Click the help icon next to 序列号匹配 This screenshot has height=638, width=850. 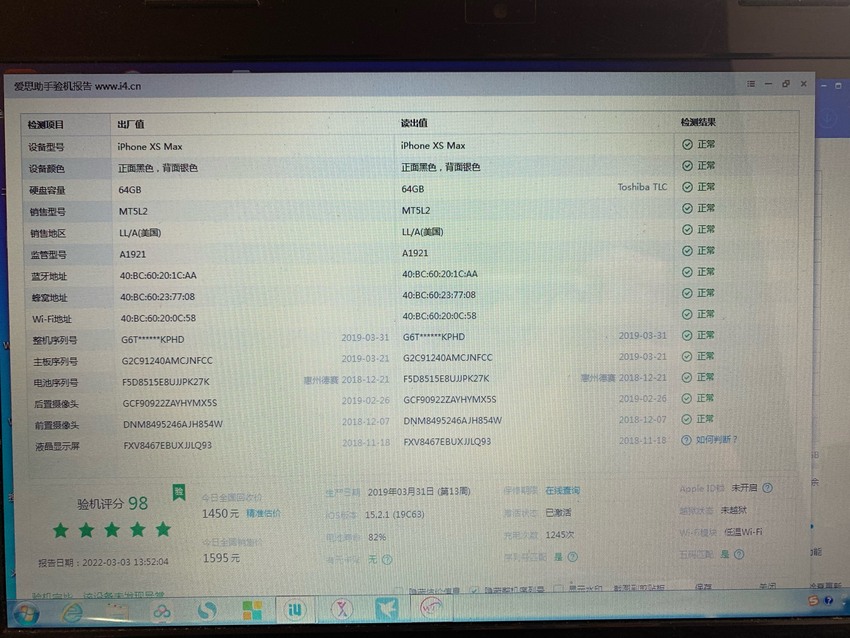(572, 557)
